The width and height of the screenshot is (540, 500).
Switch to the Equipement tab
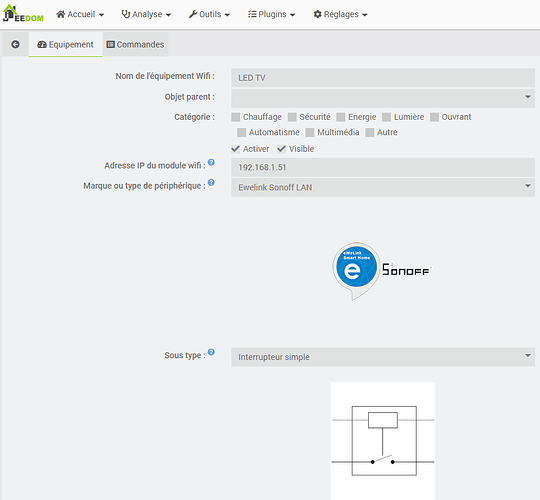point(65,44)
